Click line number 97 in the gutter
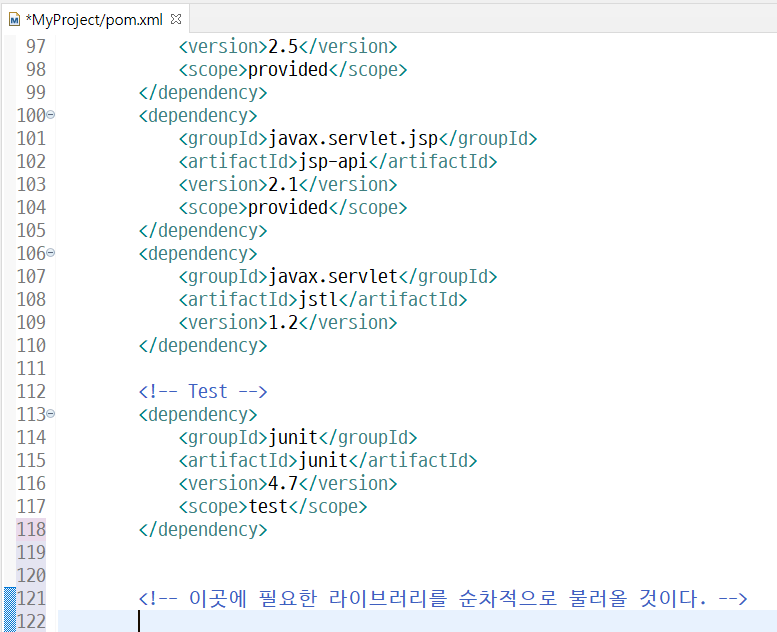The image size is (777, 632). pyautogui.click(x=36, y=47)
